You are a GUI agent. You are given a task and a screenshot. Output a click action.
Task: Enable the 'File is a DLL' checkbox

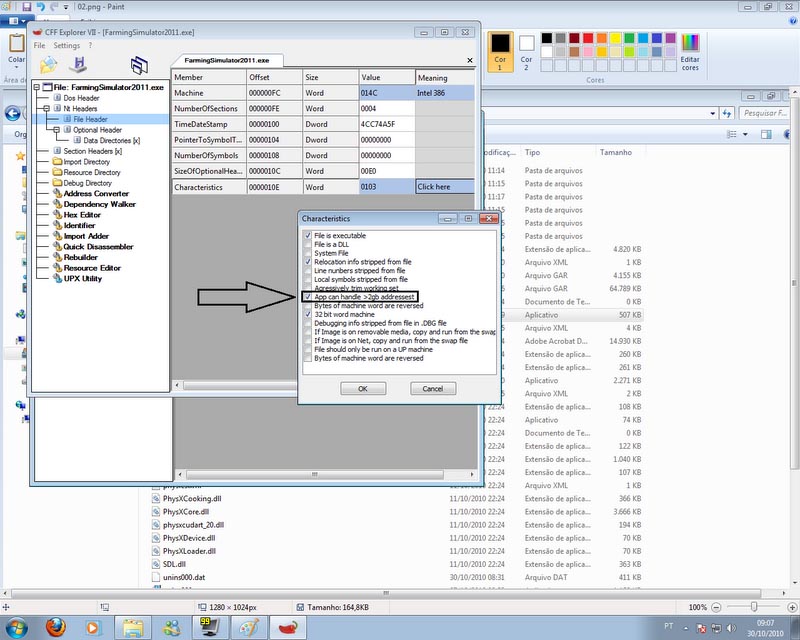coord(307,244)
